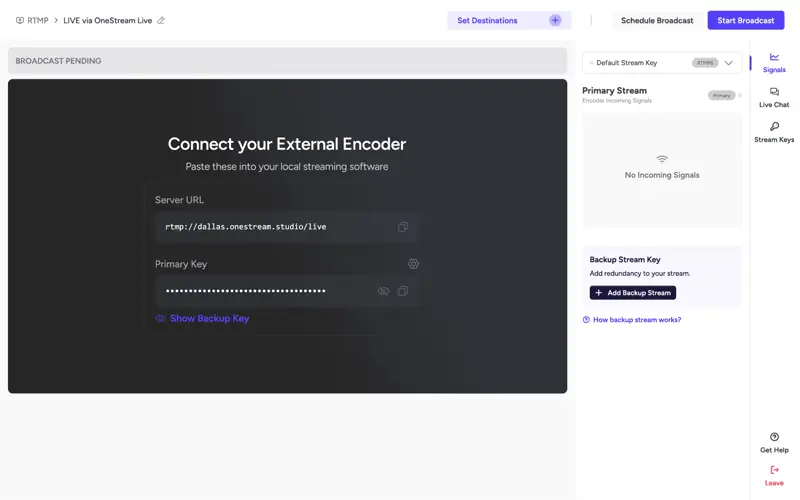Click the edit pencil icon beside broadcast title

161,20
